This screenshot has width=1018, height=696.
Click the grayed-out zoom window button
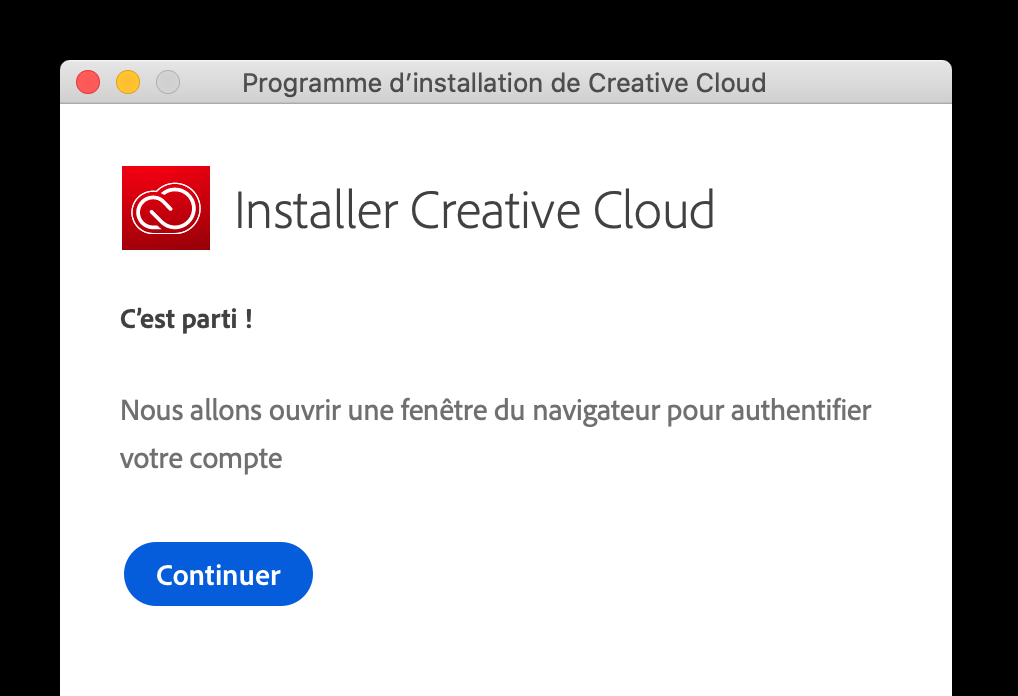[168, 82]
